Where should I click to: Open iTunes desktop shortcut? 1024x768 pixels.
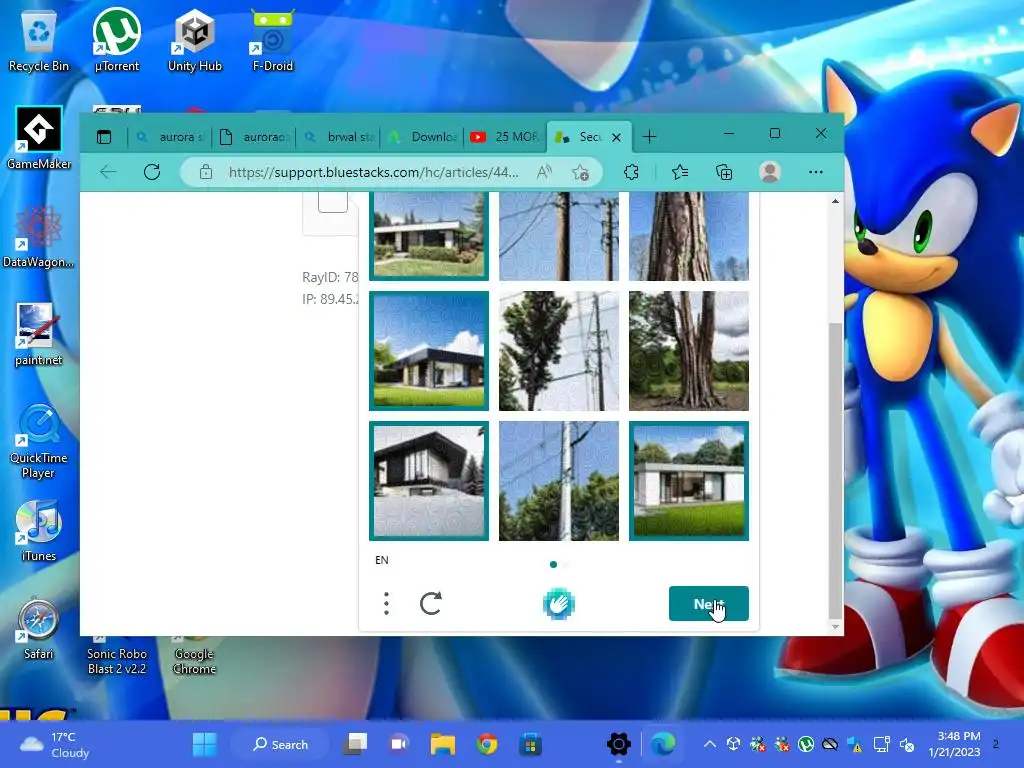pyautogui.click(x=39, y=530)
